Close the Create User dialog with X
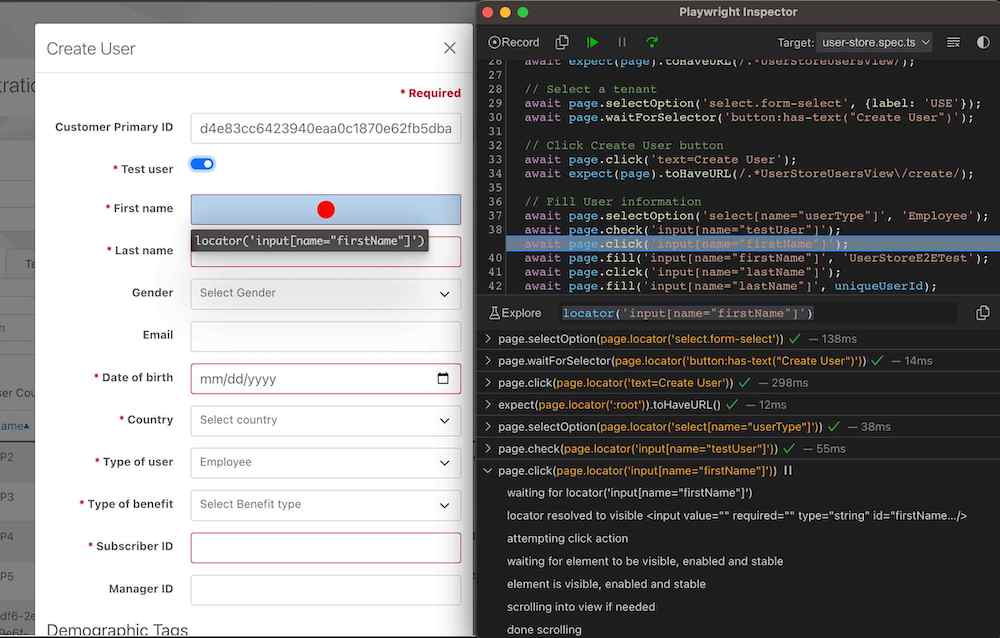The image size is (1000, 638). 450,48
